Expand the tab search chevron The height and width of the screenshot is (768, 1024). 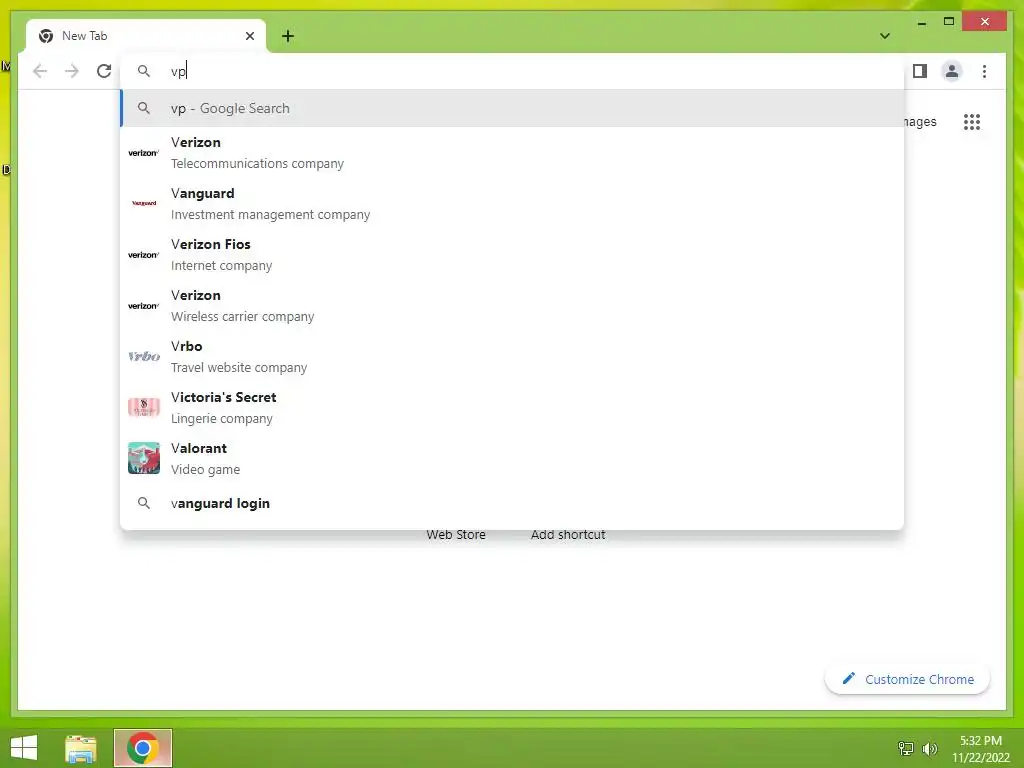(885, 36)
